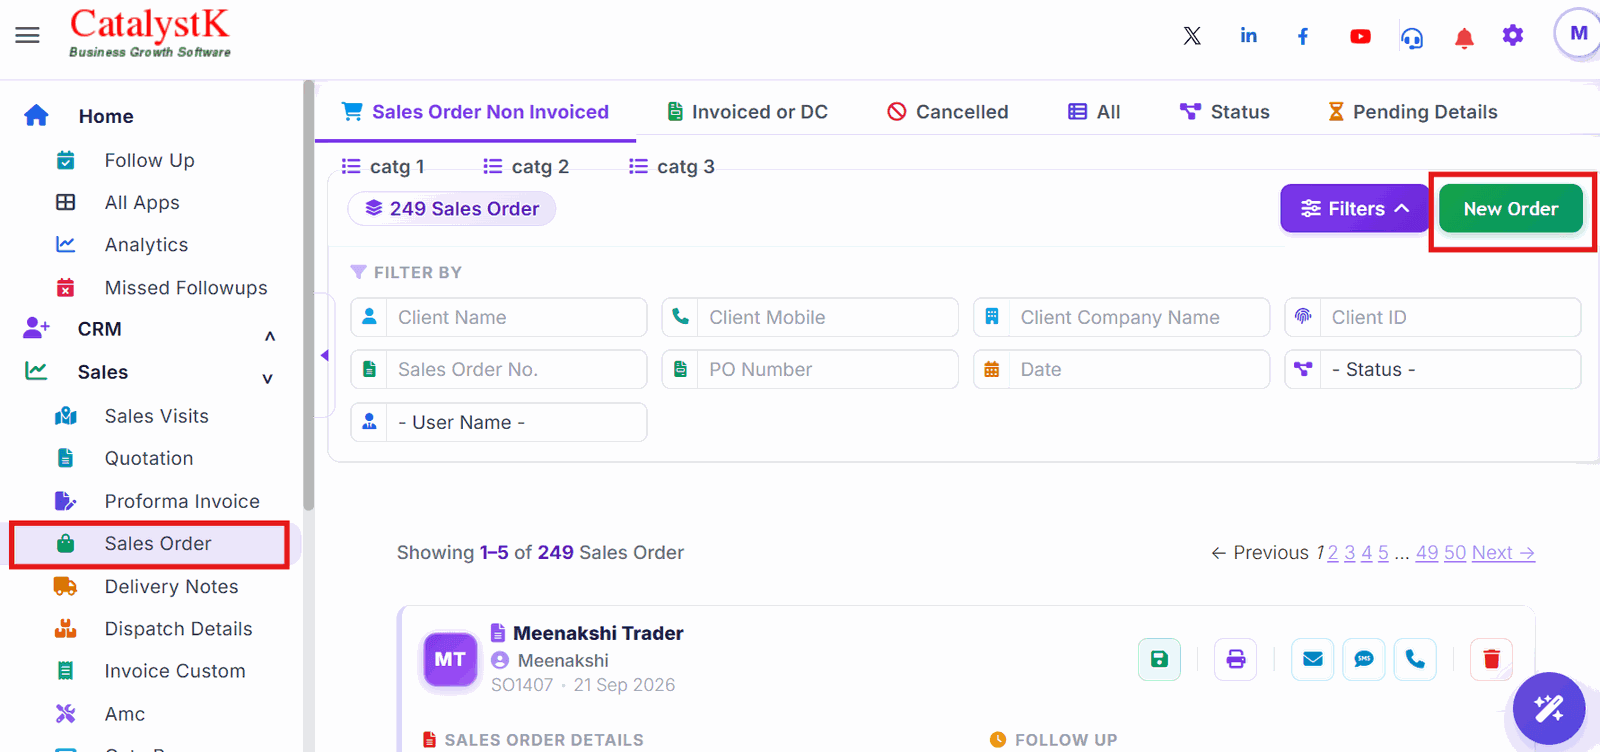The width and height of the screenshot is (1600, 752).
Task: Open the settings gear icon
Action: (1513, 36)
